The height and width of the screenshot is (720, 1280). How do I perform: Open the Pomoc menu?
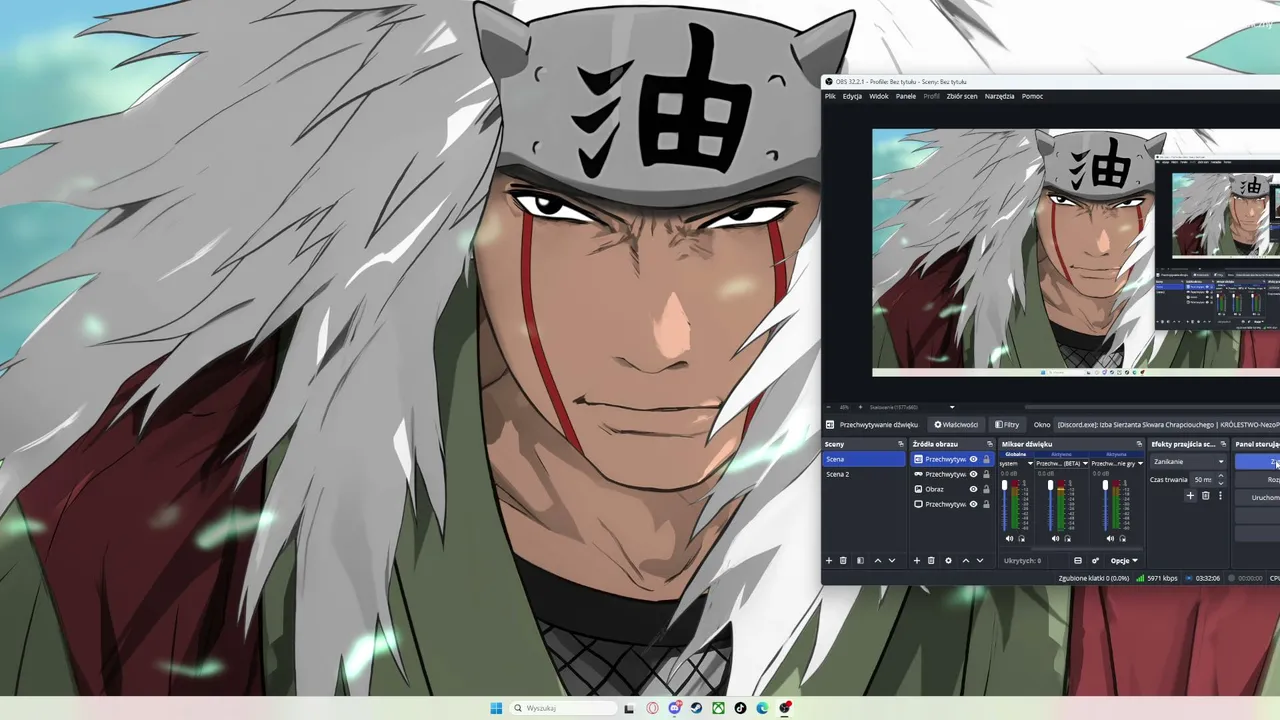(x=1032, y=97)
